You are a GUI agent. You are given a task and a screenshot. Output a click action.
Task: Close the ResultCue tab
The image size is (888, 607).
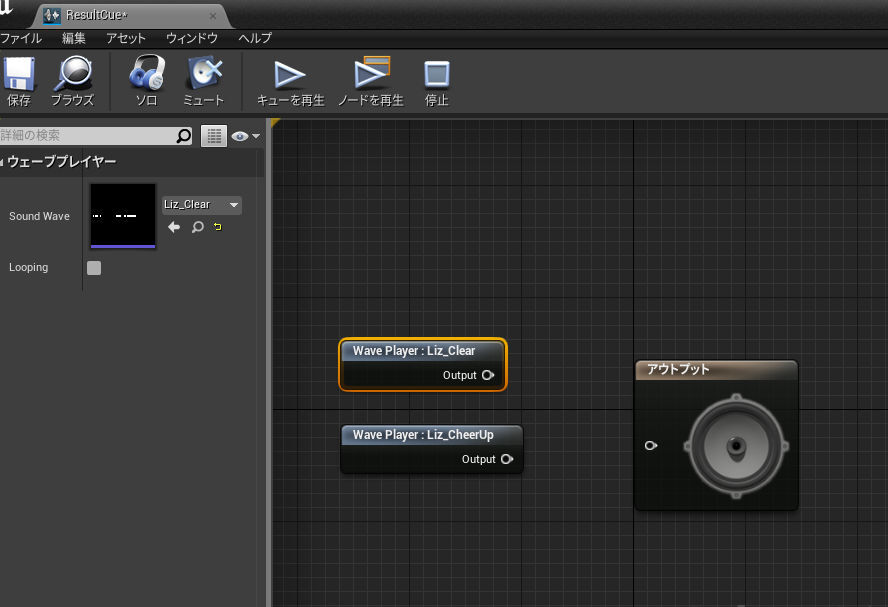pos(213,16)
